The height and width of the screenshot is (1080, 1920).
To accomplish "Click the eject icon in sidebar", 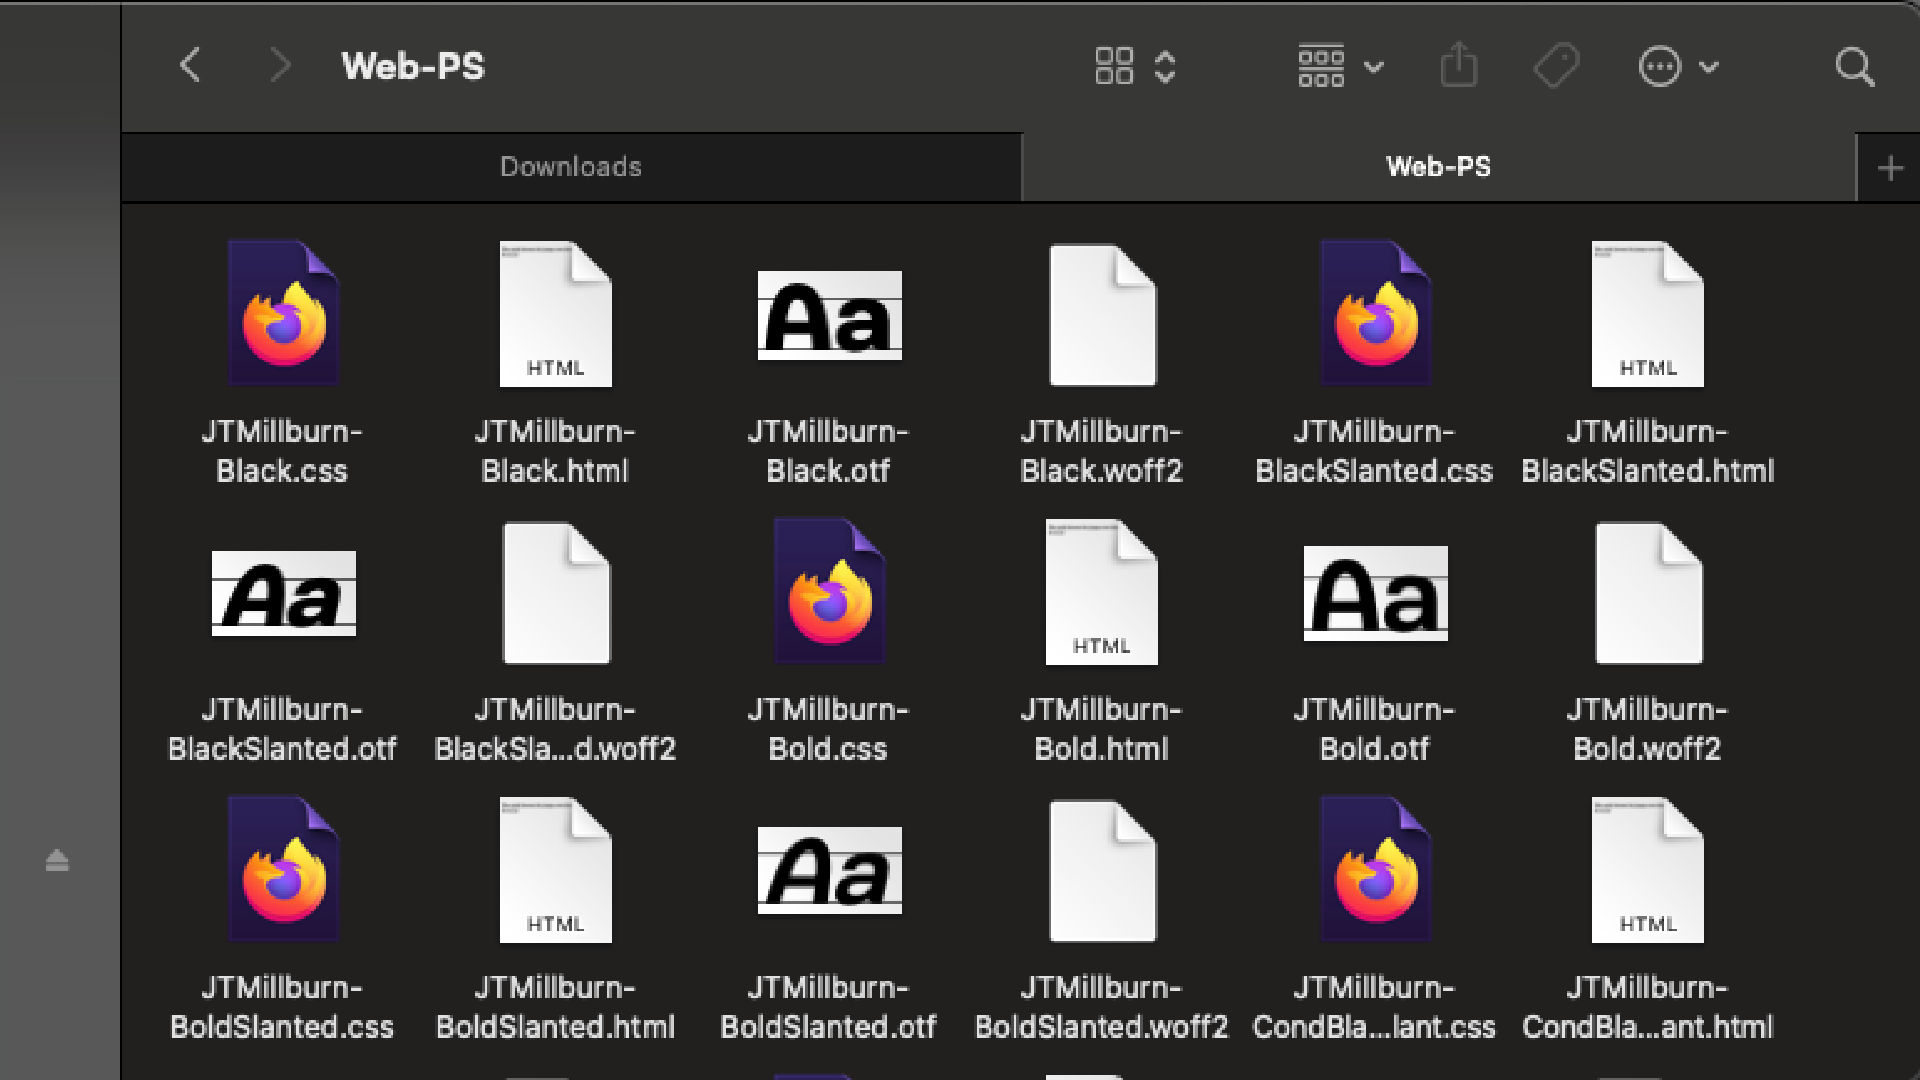I will coord(57,860).
